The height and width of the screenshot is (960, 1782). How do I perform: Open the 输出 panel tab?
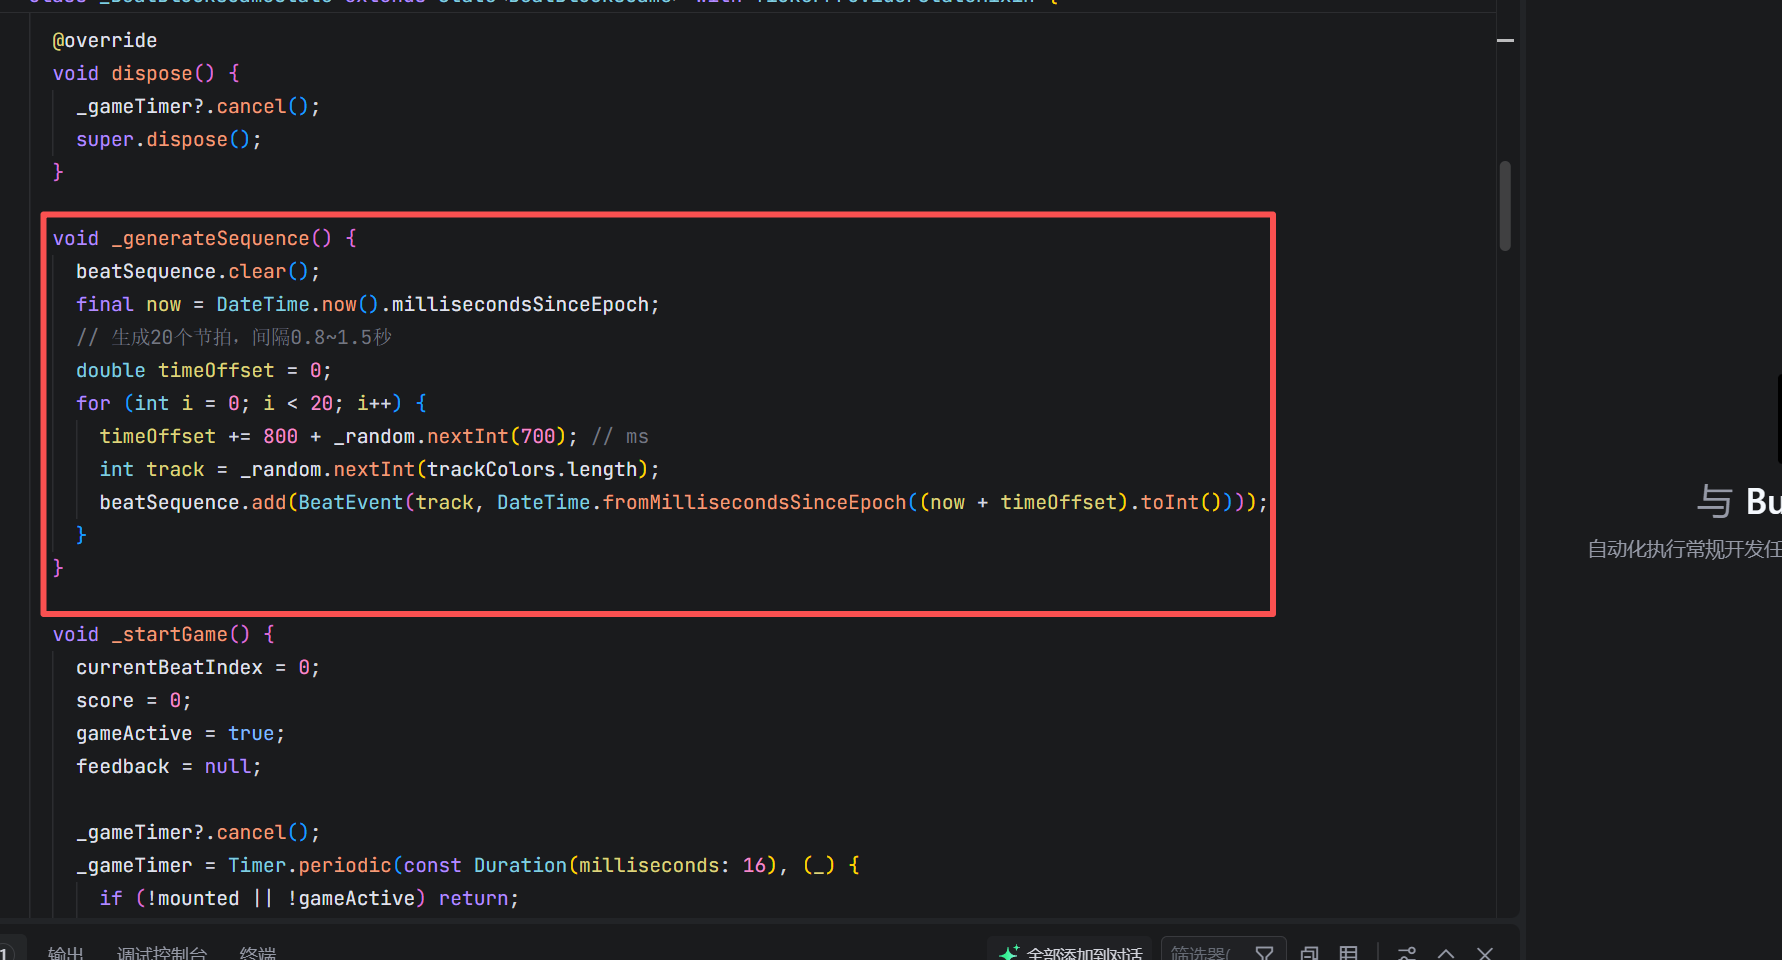coord(66,953)
